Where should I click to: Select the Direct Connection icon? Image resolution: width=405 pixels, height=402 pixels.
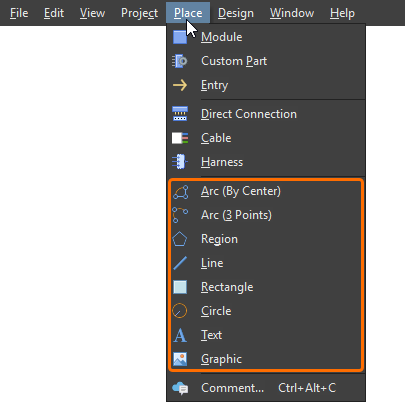[x=180, y=114]
